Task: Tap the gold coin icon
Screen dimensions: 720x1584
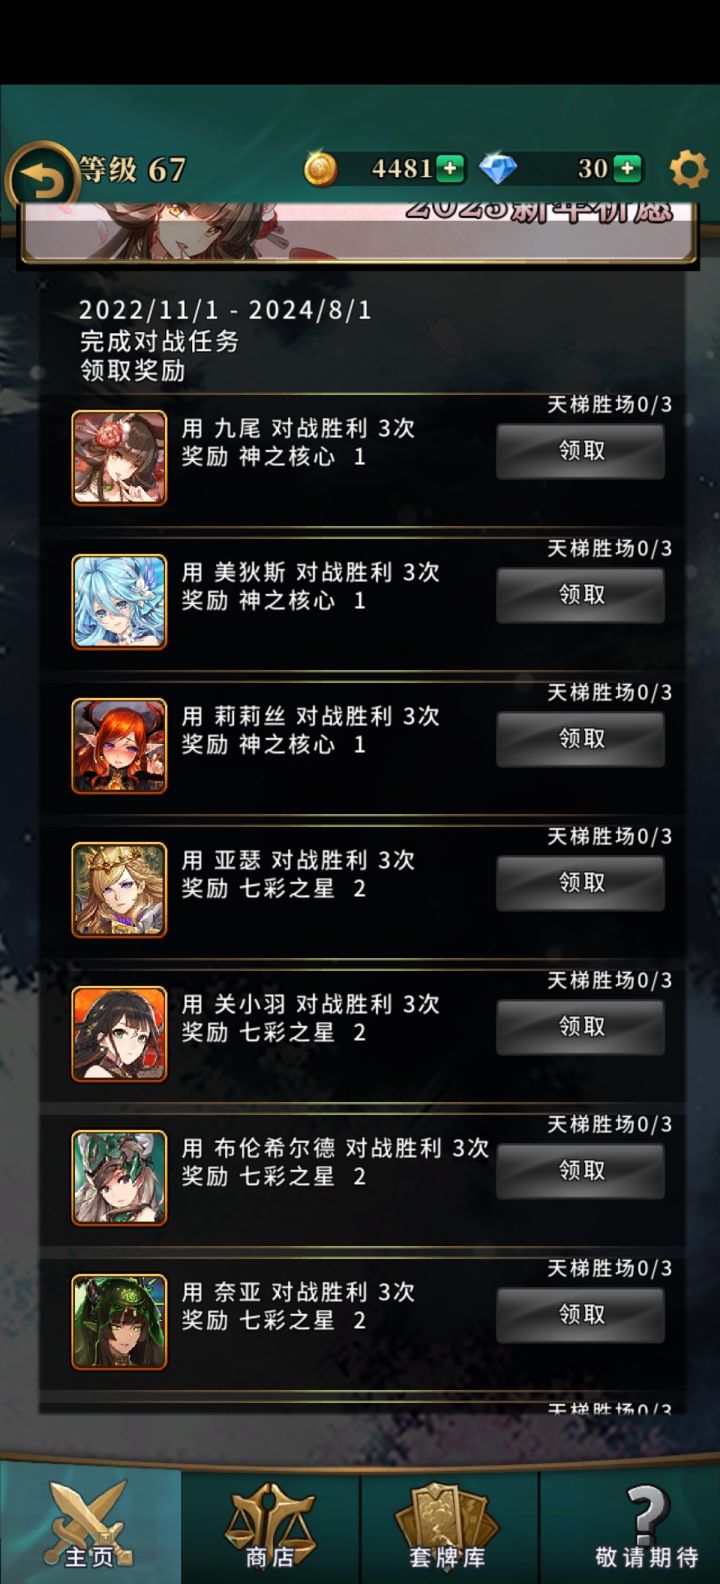Action: point(320,169)
